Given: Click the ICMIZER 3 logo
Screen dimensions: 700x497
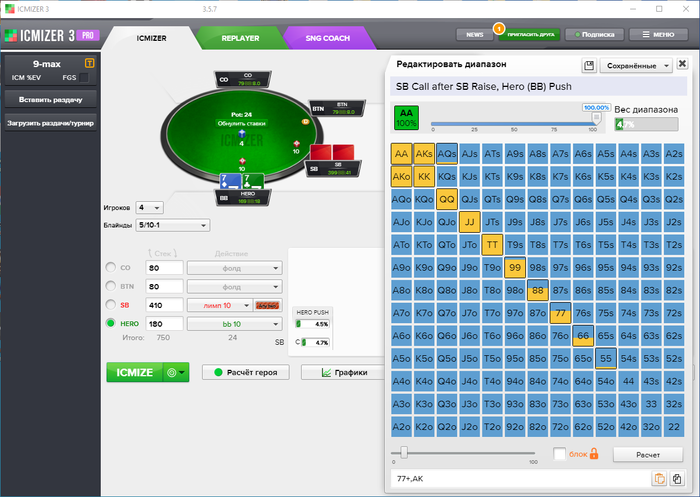Looking at the screenshot, I should click(40, 36).
